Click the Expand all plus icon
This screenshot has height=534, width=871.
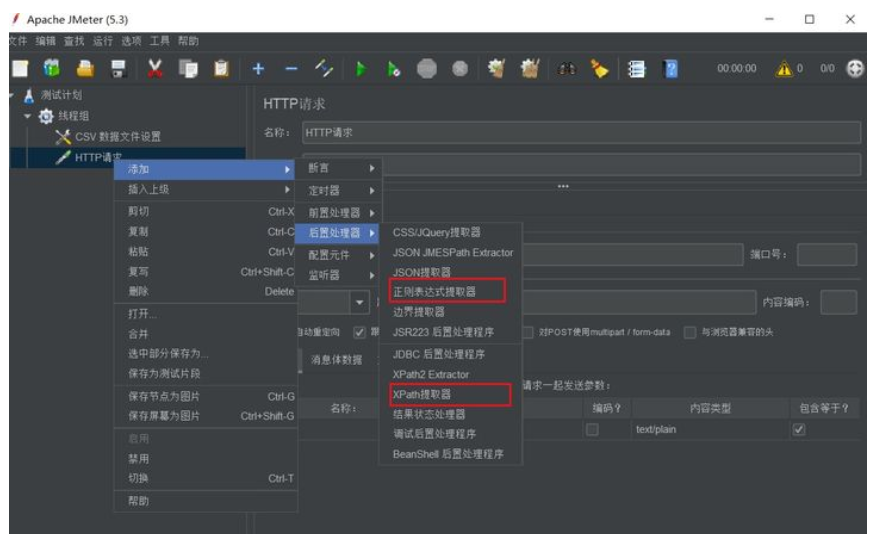[x=258, y=69]
